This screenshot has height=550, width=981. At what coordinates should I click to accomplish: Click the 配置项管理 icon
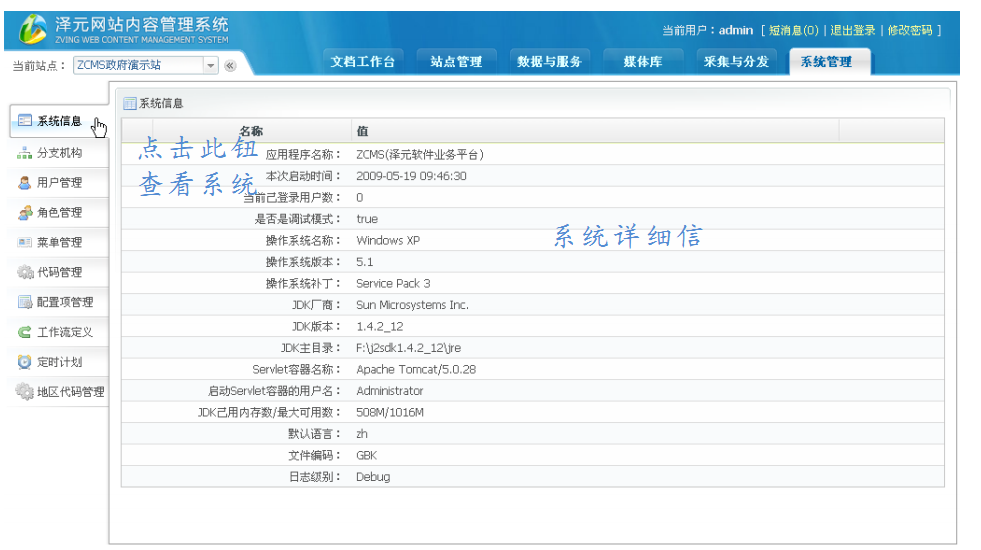(25, 302)
